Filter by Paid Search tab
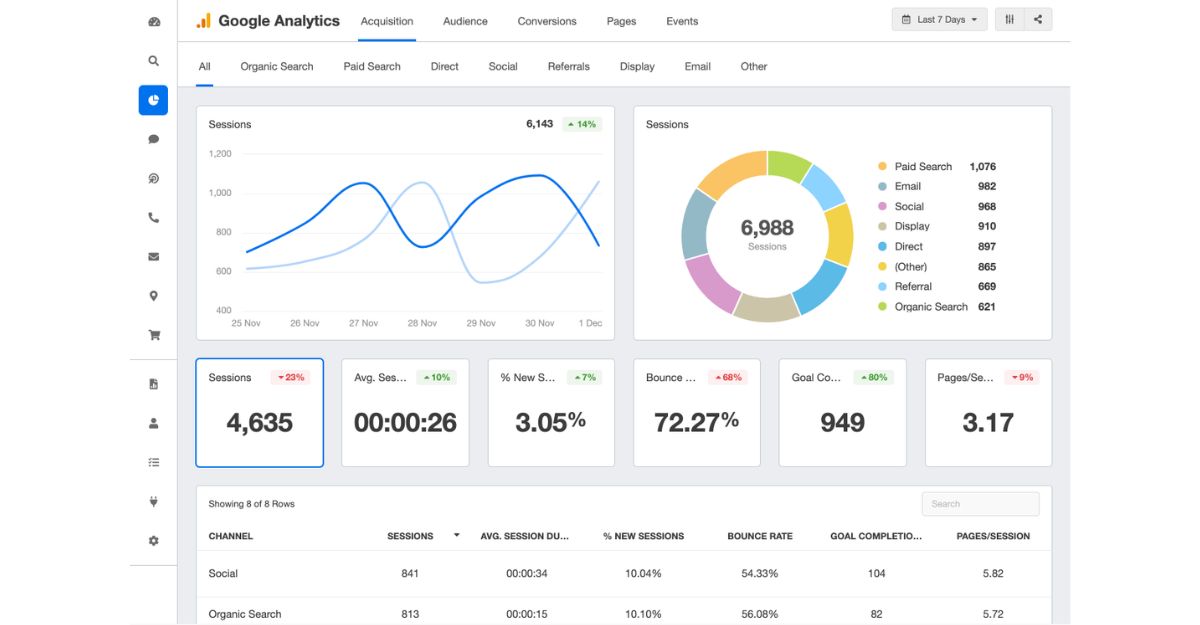The image size is (1200, 625). point(372,66)
